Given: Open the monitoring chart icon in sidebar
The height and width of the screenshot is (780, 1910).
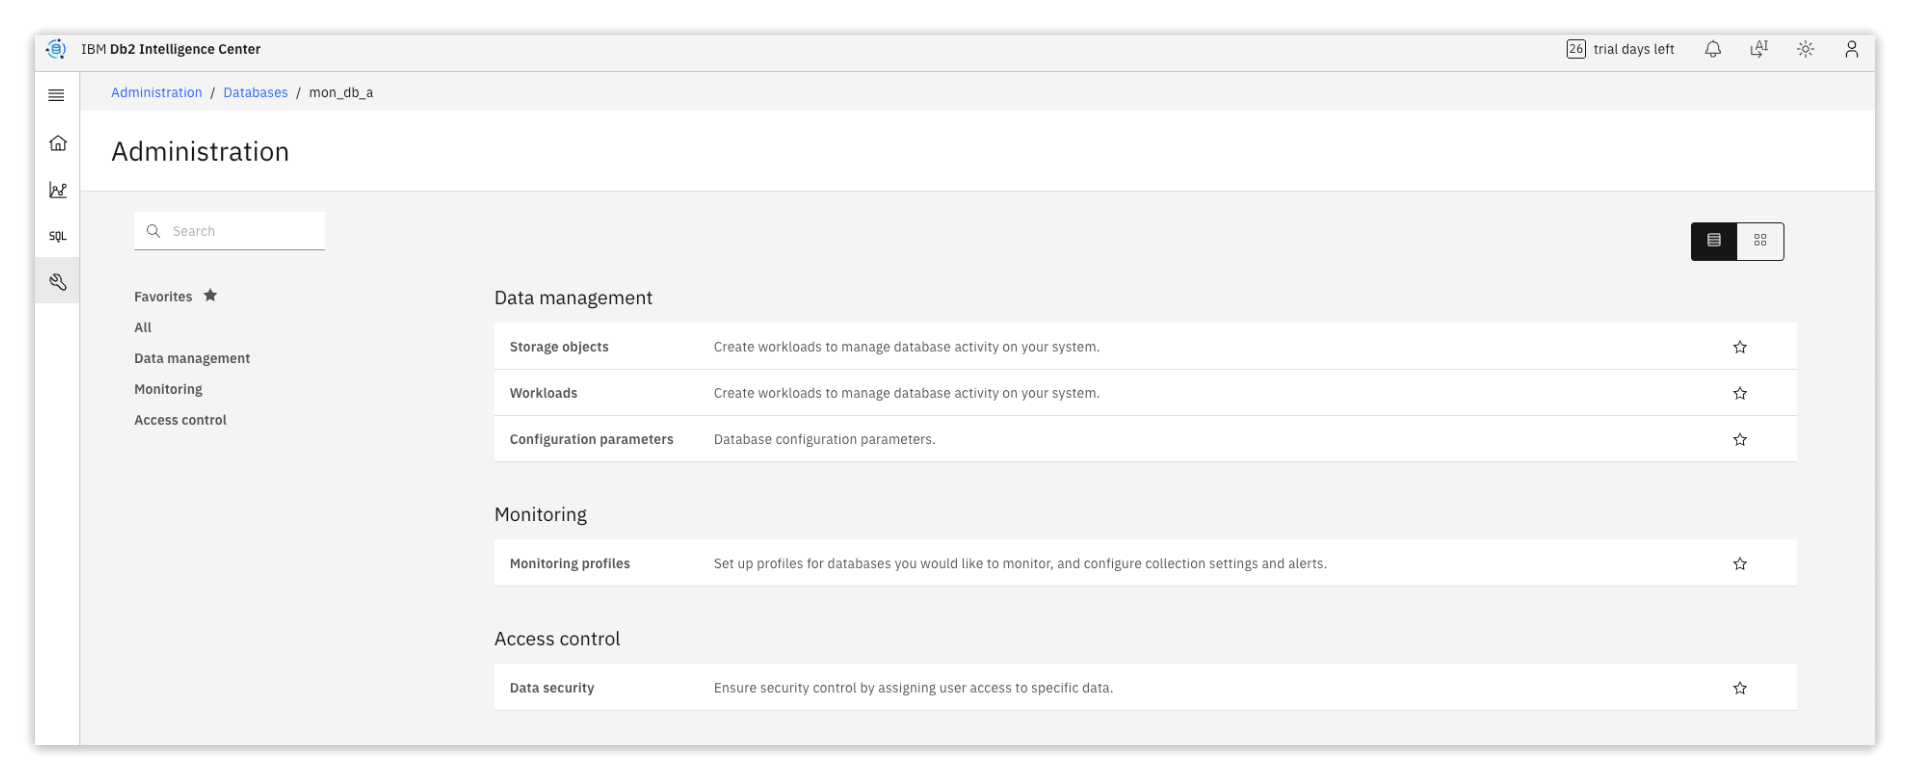Looking at the screenshot, I should [58, 190].
